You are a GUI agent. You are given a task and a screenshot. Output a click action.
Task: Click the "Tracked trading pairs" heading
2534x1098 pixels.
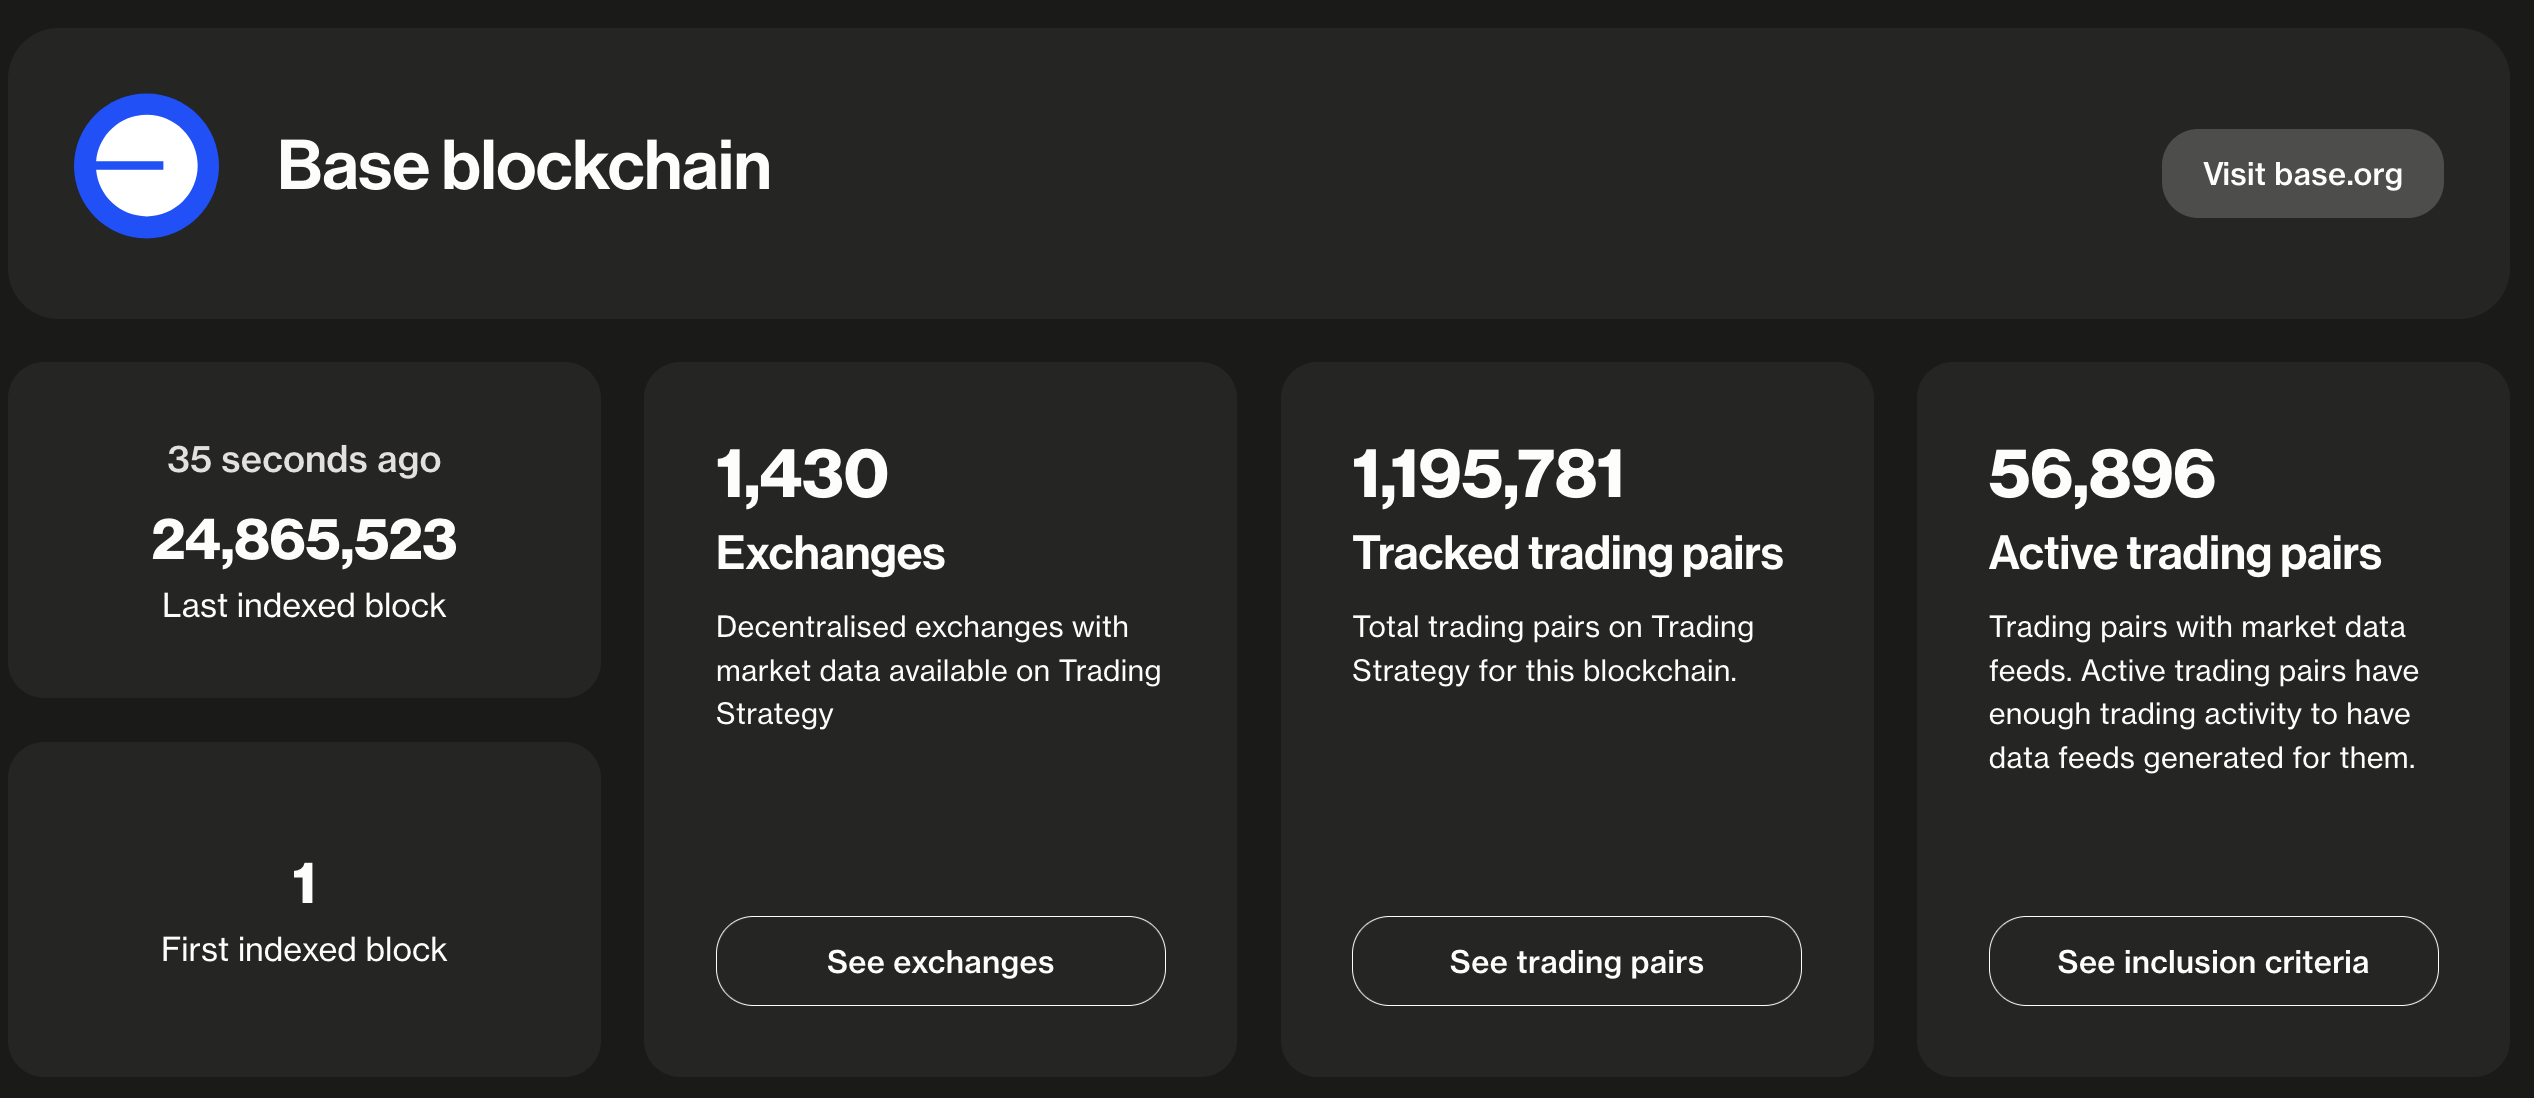[x=1567, y=554]
